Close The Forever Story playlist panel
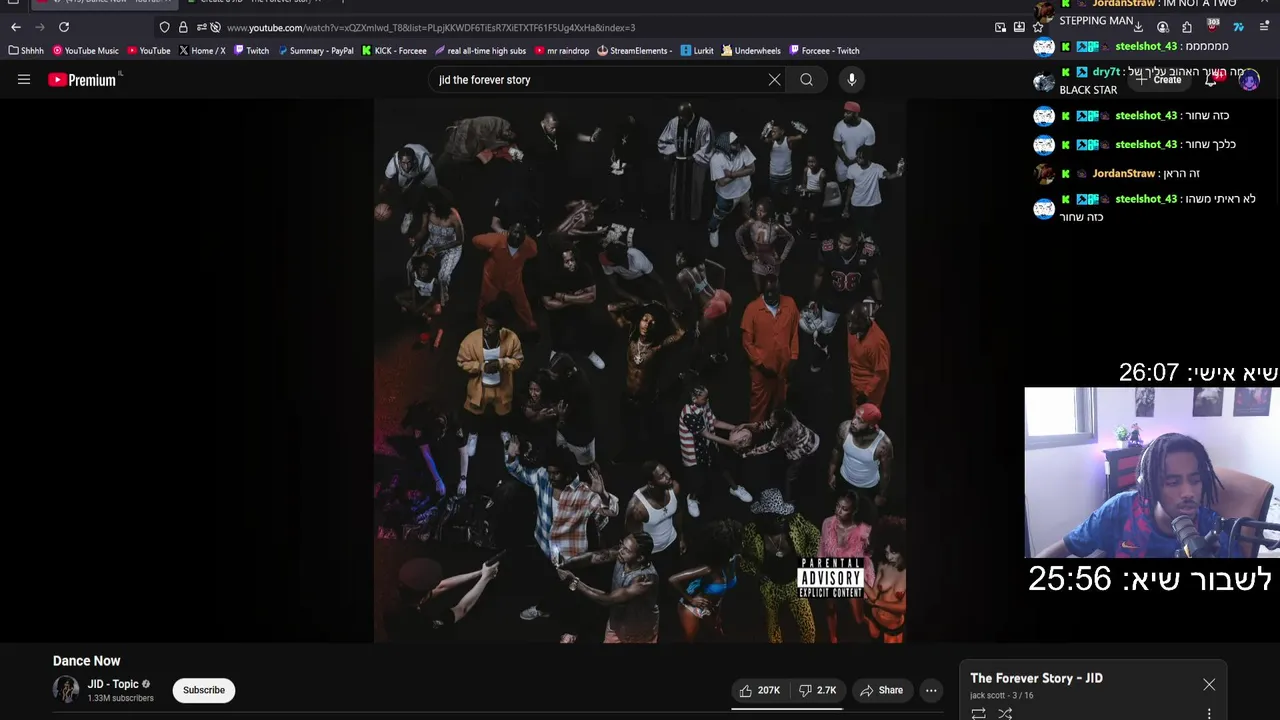Screen dimensions: 1280x720 coord(1209,685)
